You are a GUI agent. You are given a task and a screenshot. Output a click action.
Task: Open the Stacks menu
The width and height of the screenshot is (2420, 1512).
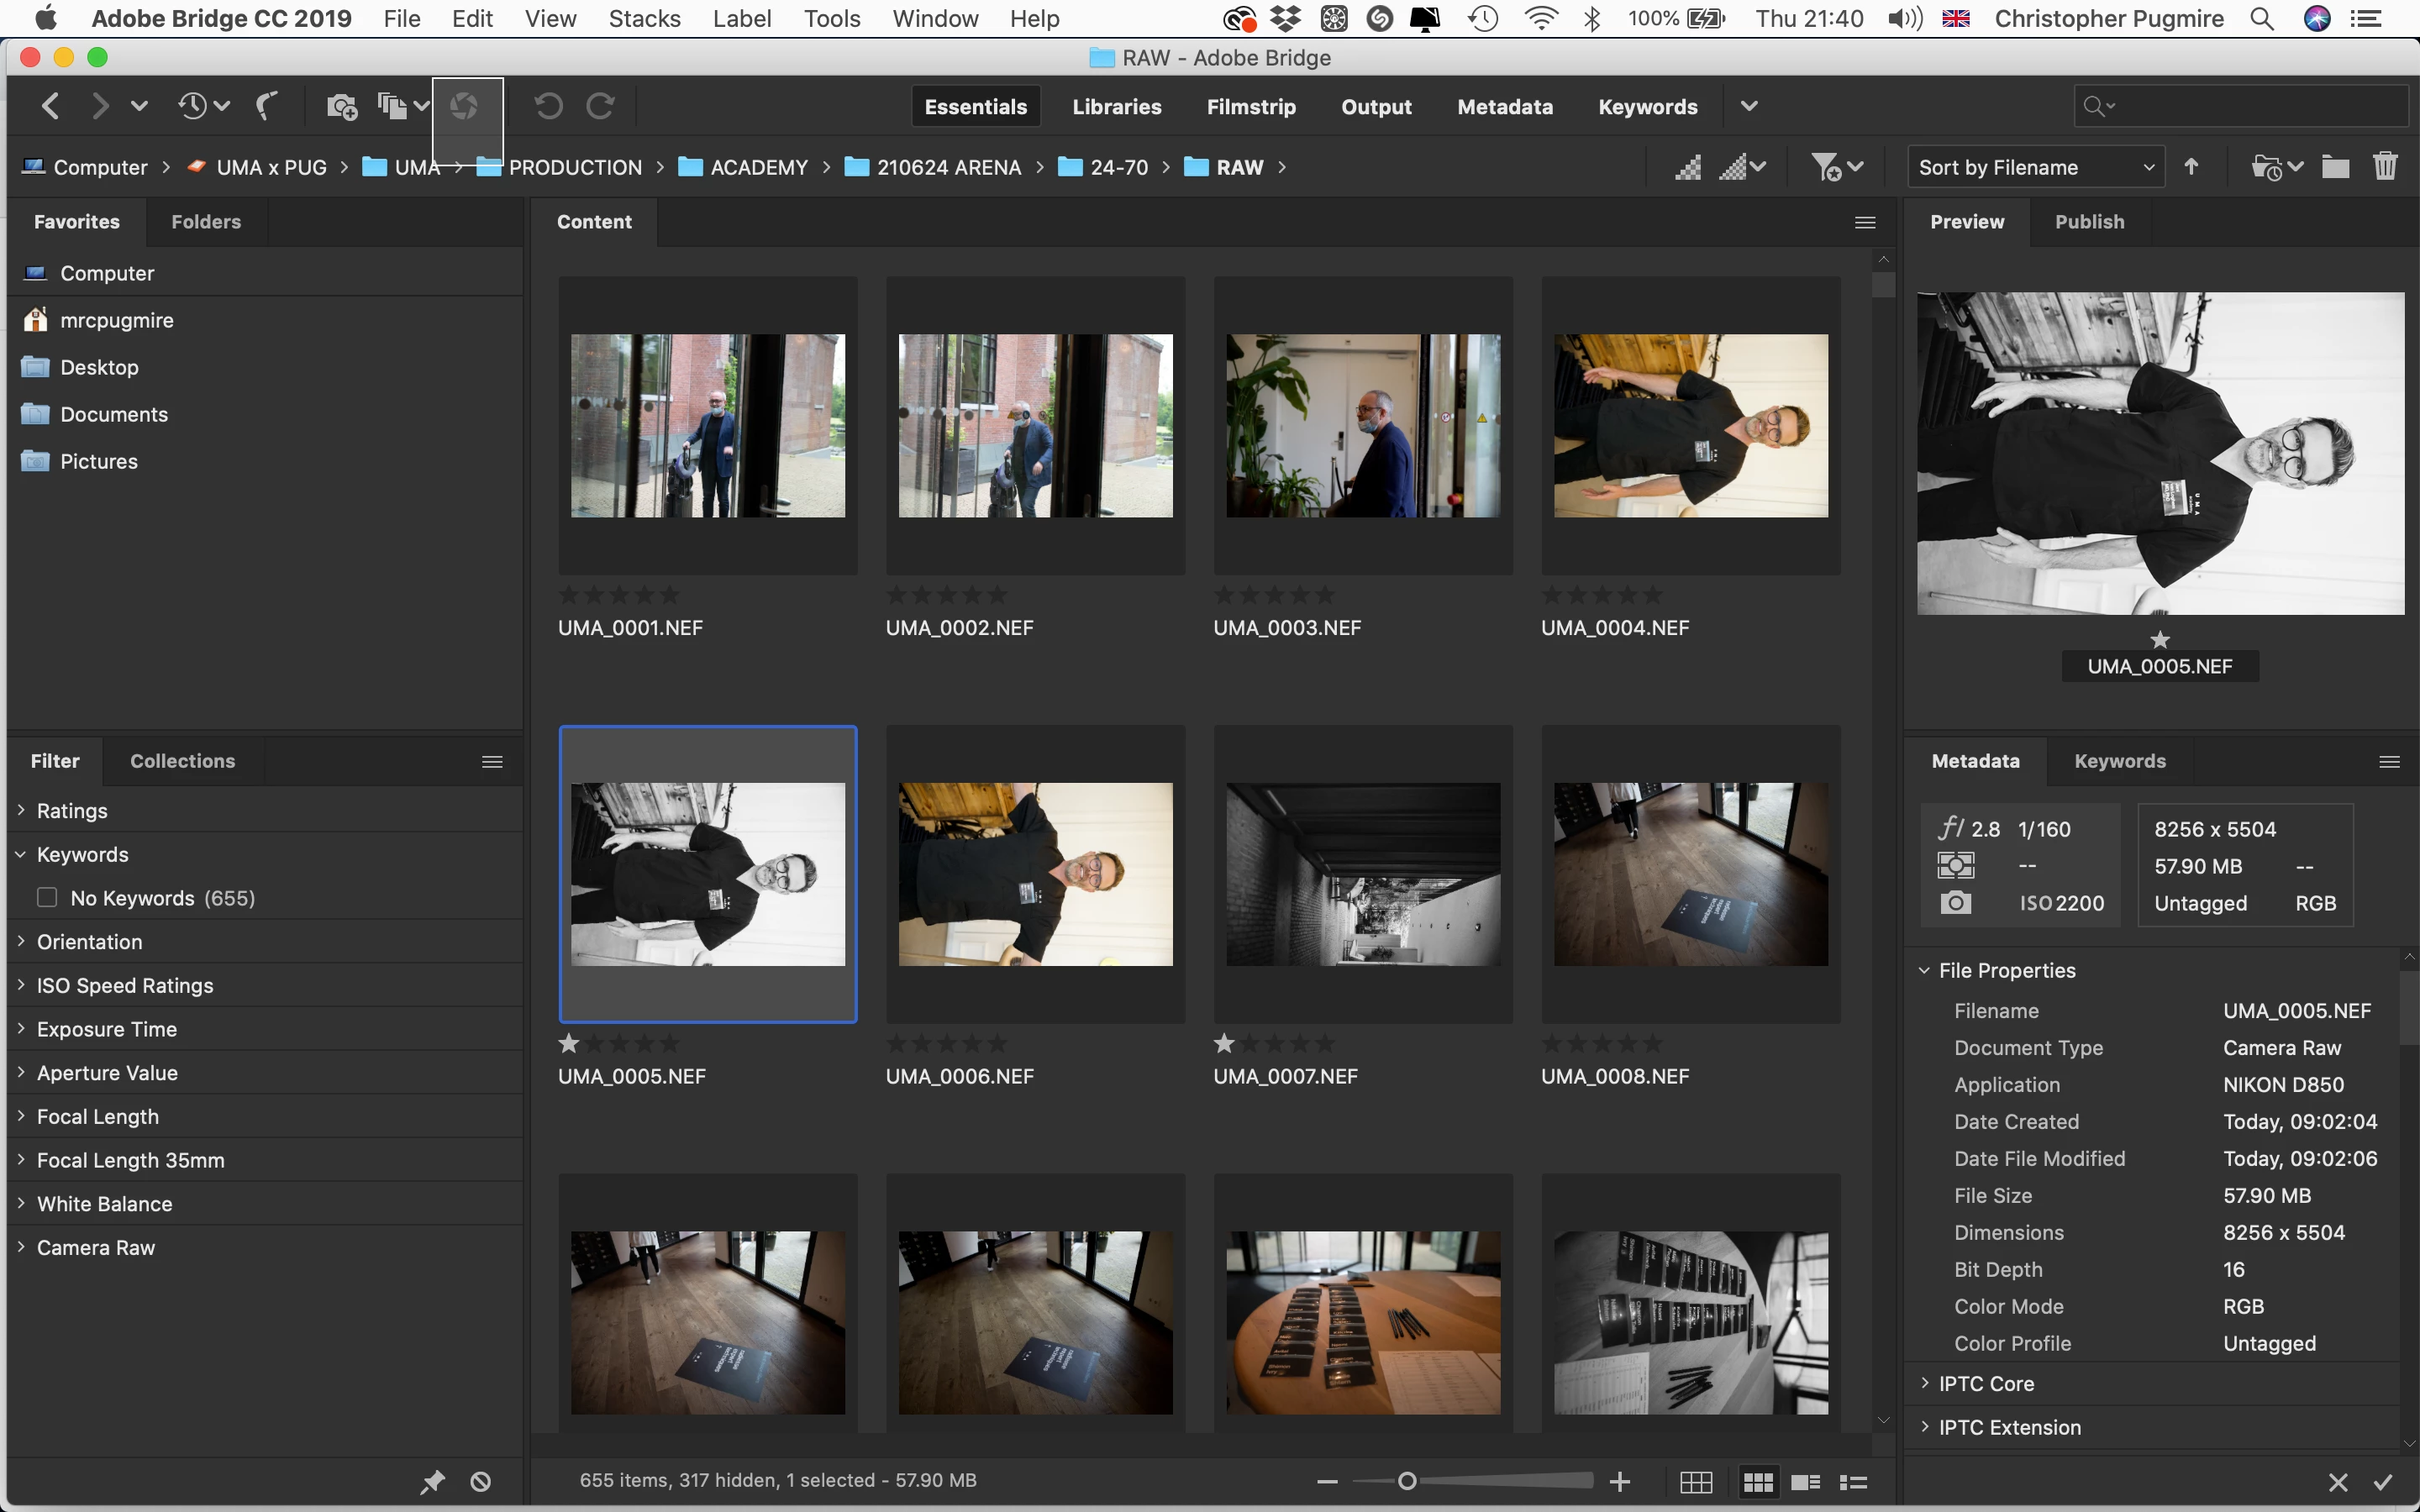644,19
